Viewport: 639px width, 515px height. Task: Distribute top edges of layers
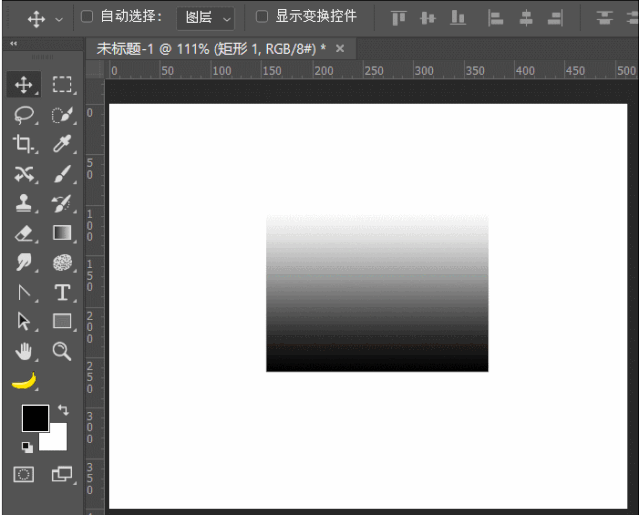pyautogui.click(x=604, y=18)
